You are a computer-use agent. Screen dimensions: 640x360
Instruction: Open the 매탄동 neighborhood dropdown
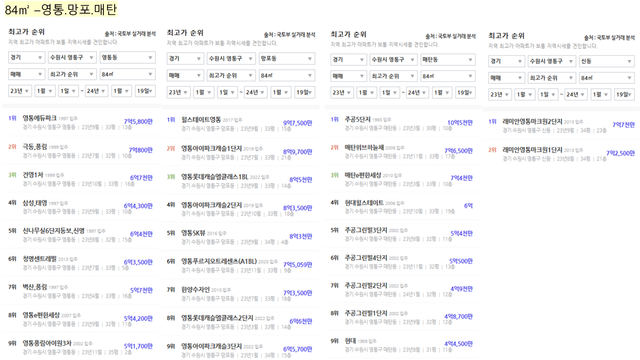448,60
